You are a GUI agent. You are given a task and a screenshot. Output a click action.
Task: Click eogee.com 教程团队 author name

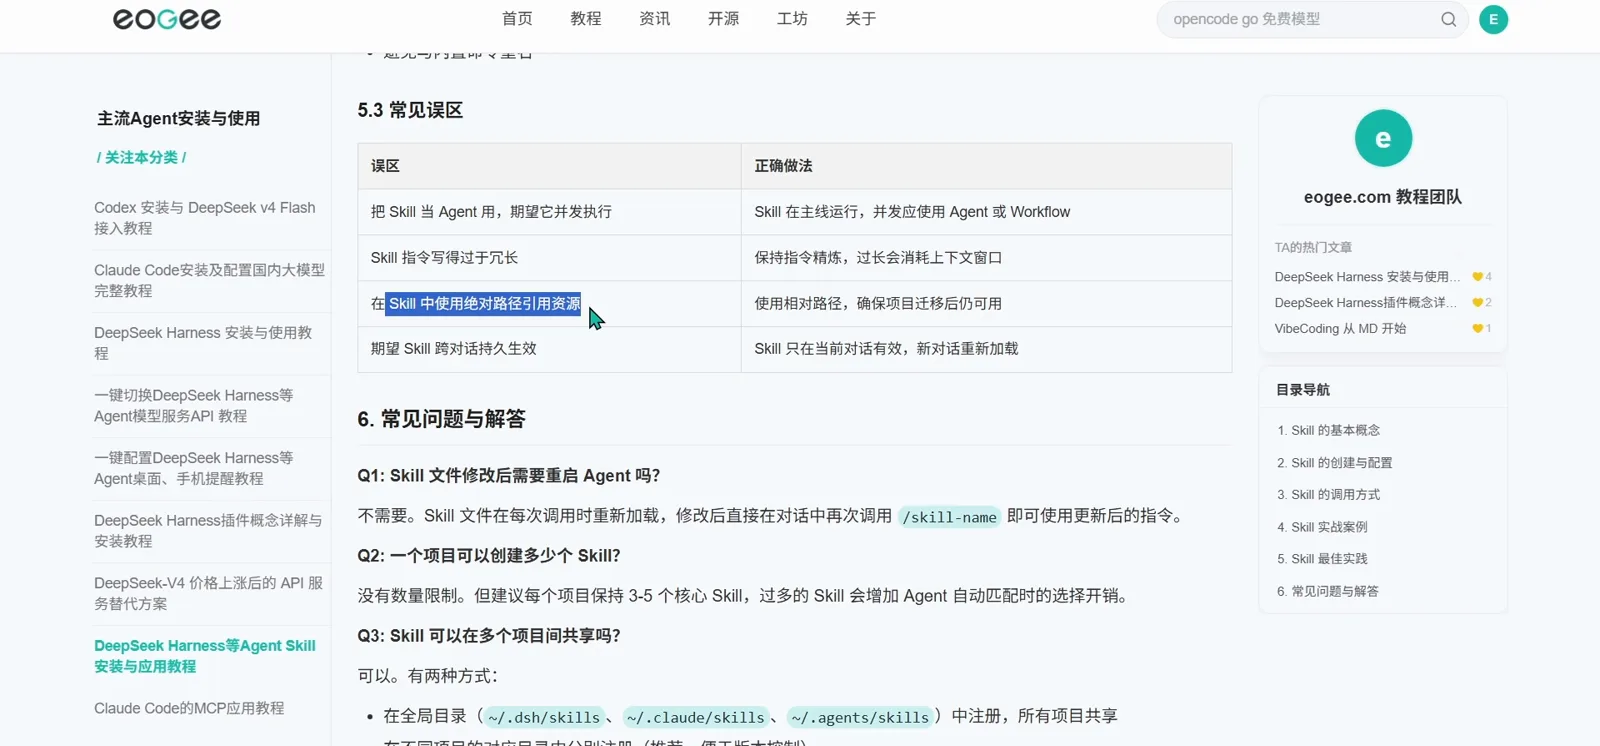coord(1383,197)
